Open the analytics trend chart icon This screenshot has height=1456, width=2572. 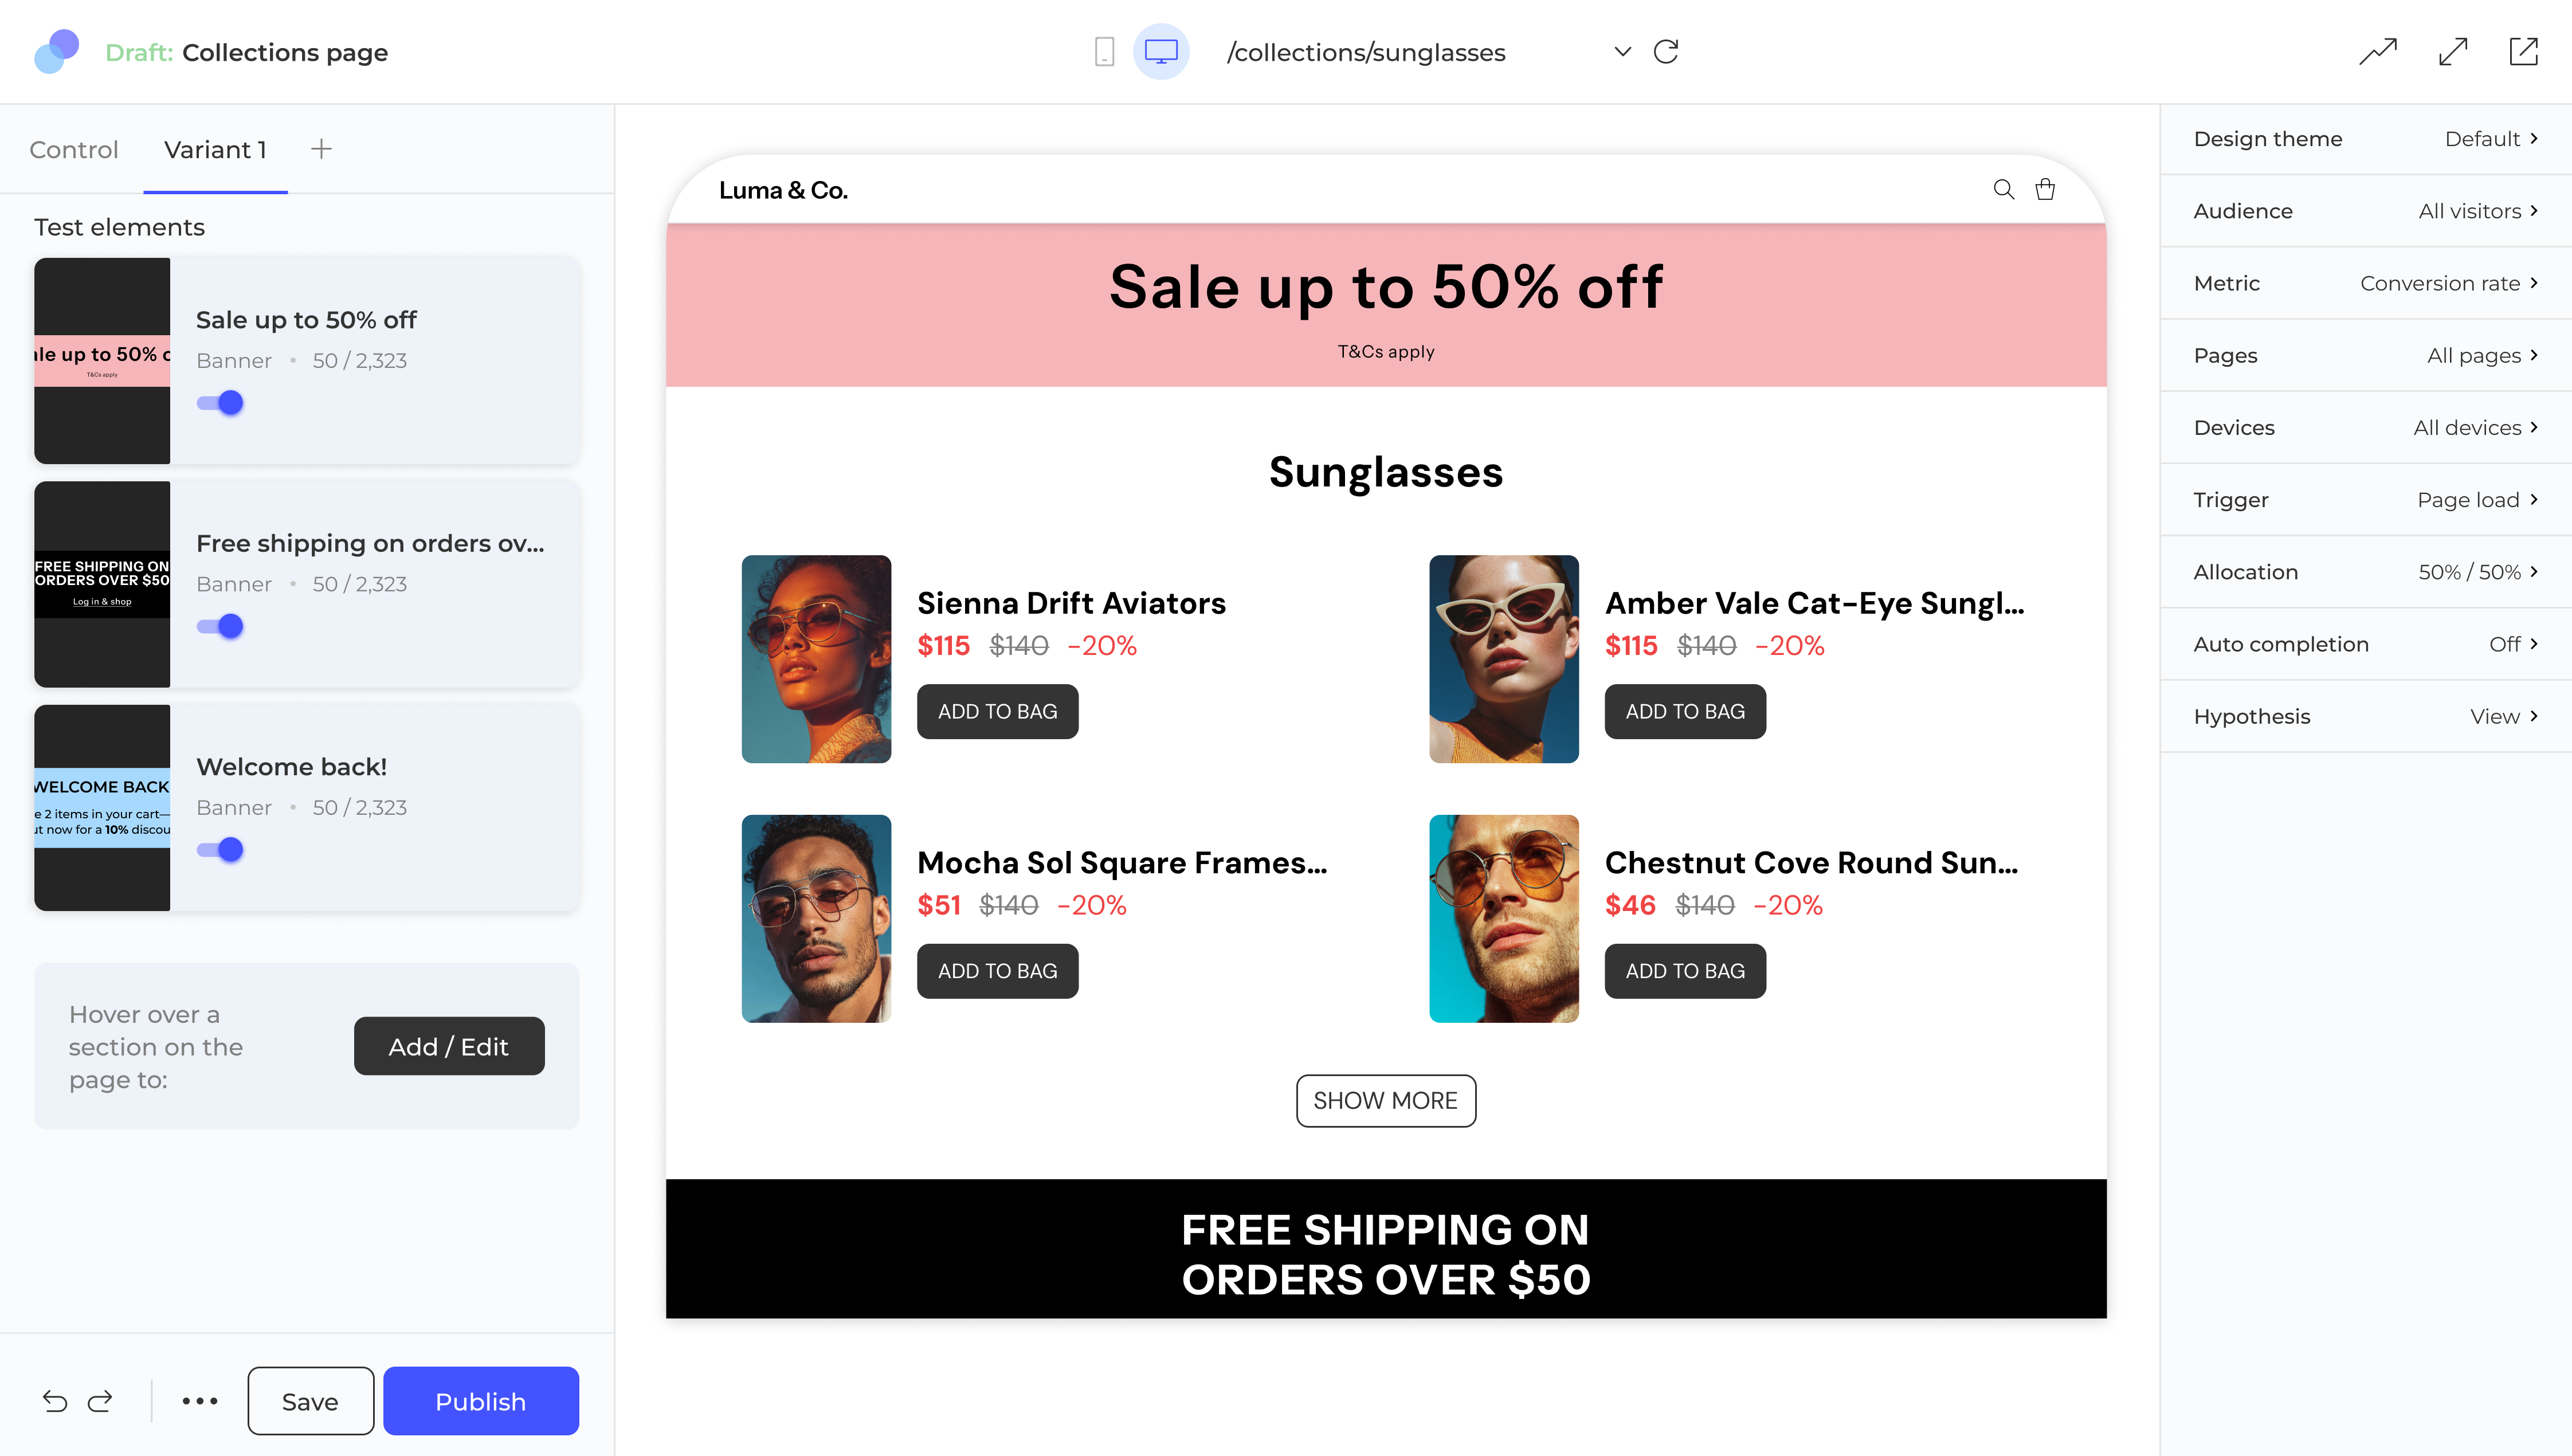pos(2378,52)
